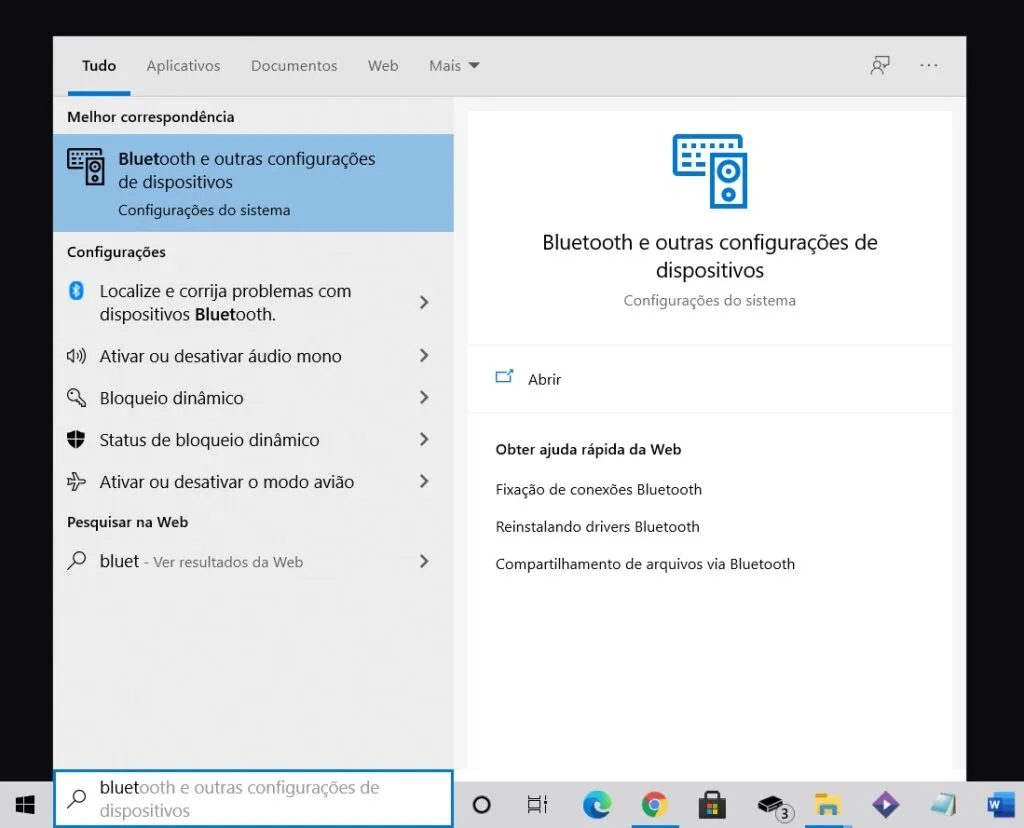Open the purple diamond app on the taskbar

click(886, 804)
